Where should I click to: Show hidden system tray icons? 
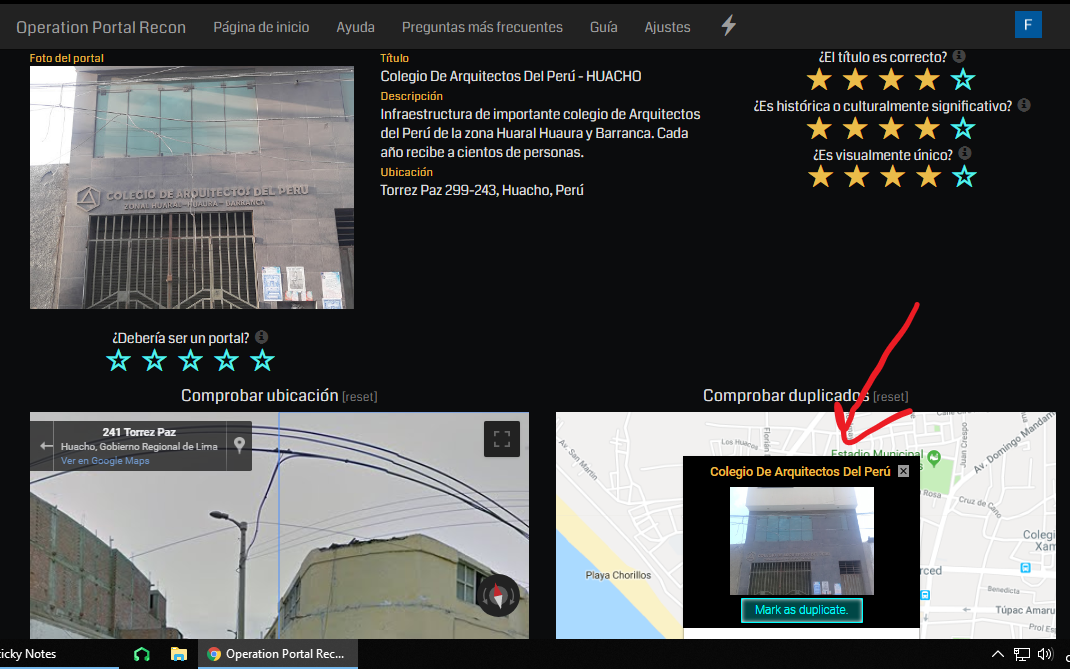997,654
